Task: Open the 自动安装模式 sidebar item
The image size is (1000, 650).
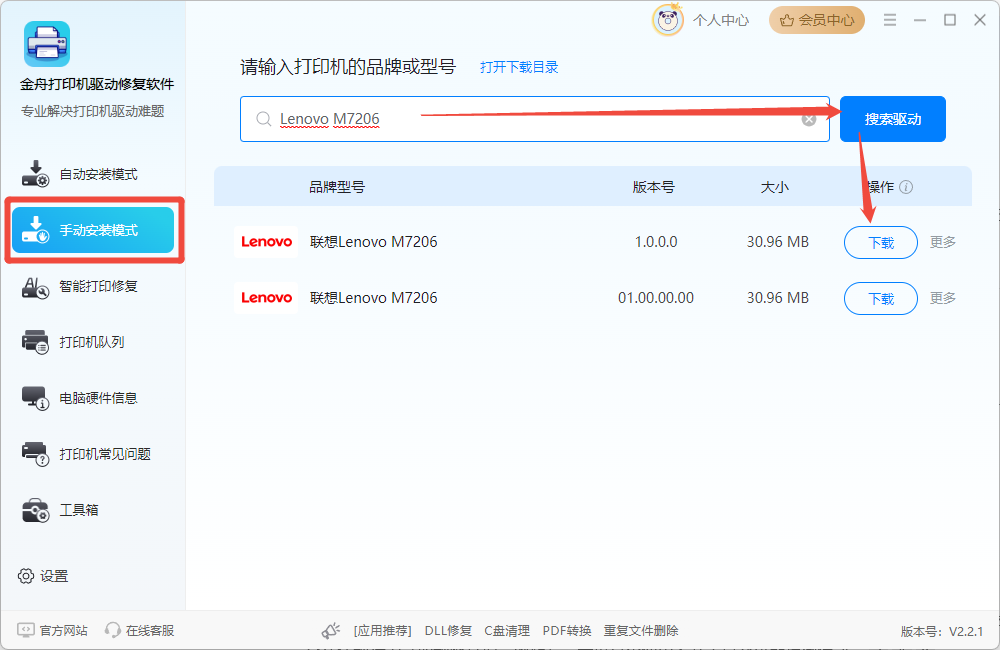Action: [93, 174]
